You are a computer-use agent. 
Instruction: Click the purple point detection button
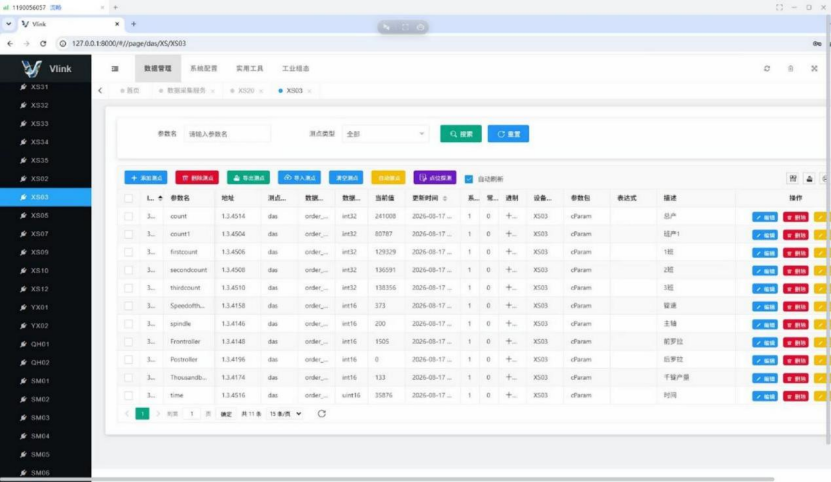tap(435, 178)
